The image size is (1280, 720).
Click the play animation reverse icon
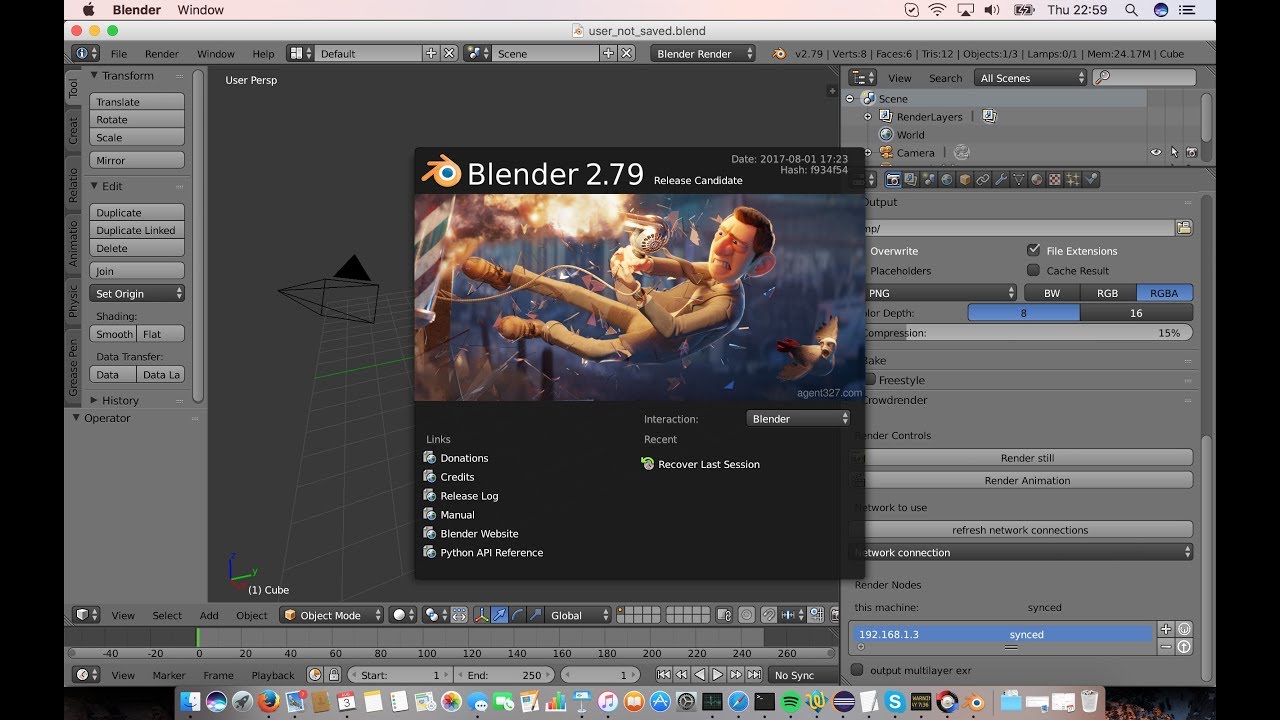pyautogui.click(x=700, y=675)
